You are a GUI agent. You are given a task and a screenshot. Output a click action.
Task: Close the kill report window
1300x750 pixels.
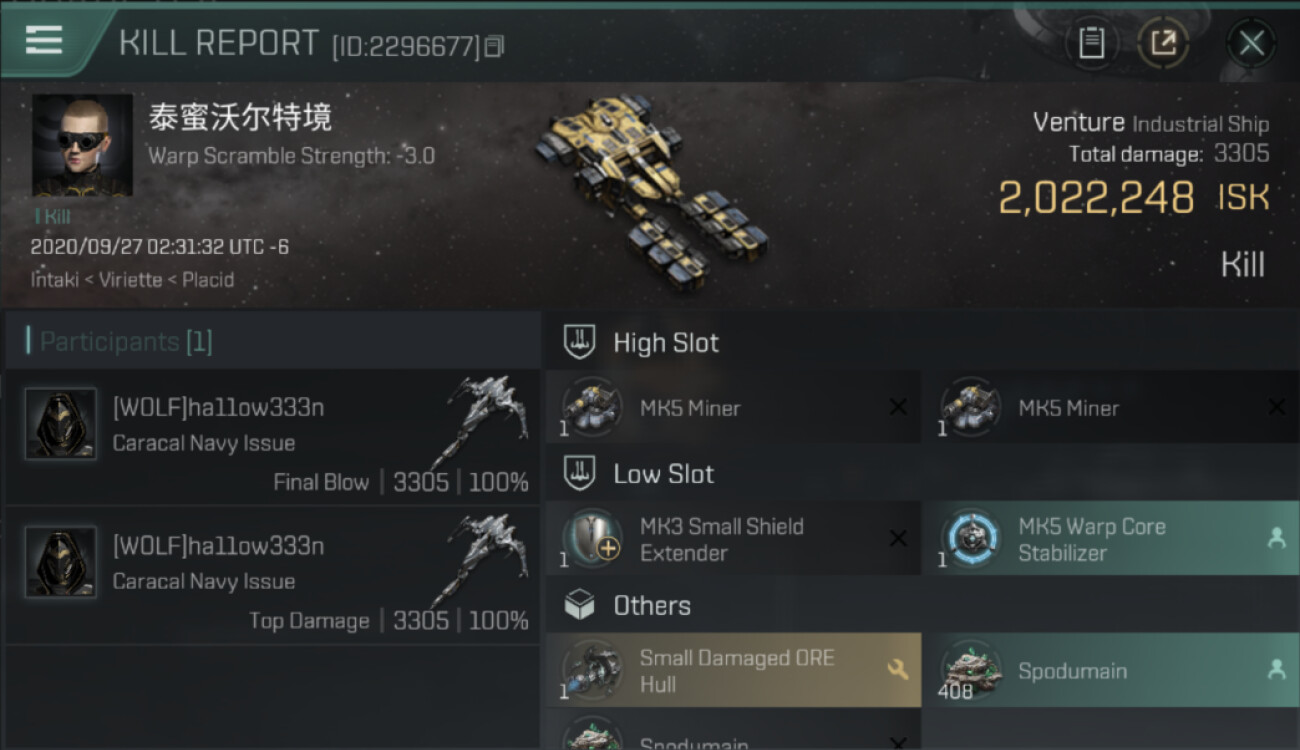point(1251,43)
